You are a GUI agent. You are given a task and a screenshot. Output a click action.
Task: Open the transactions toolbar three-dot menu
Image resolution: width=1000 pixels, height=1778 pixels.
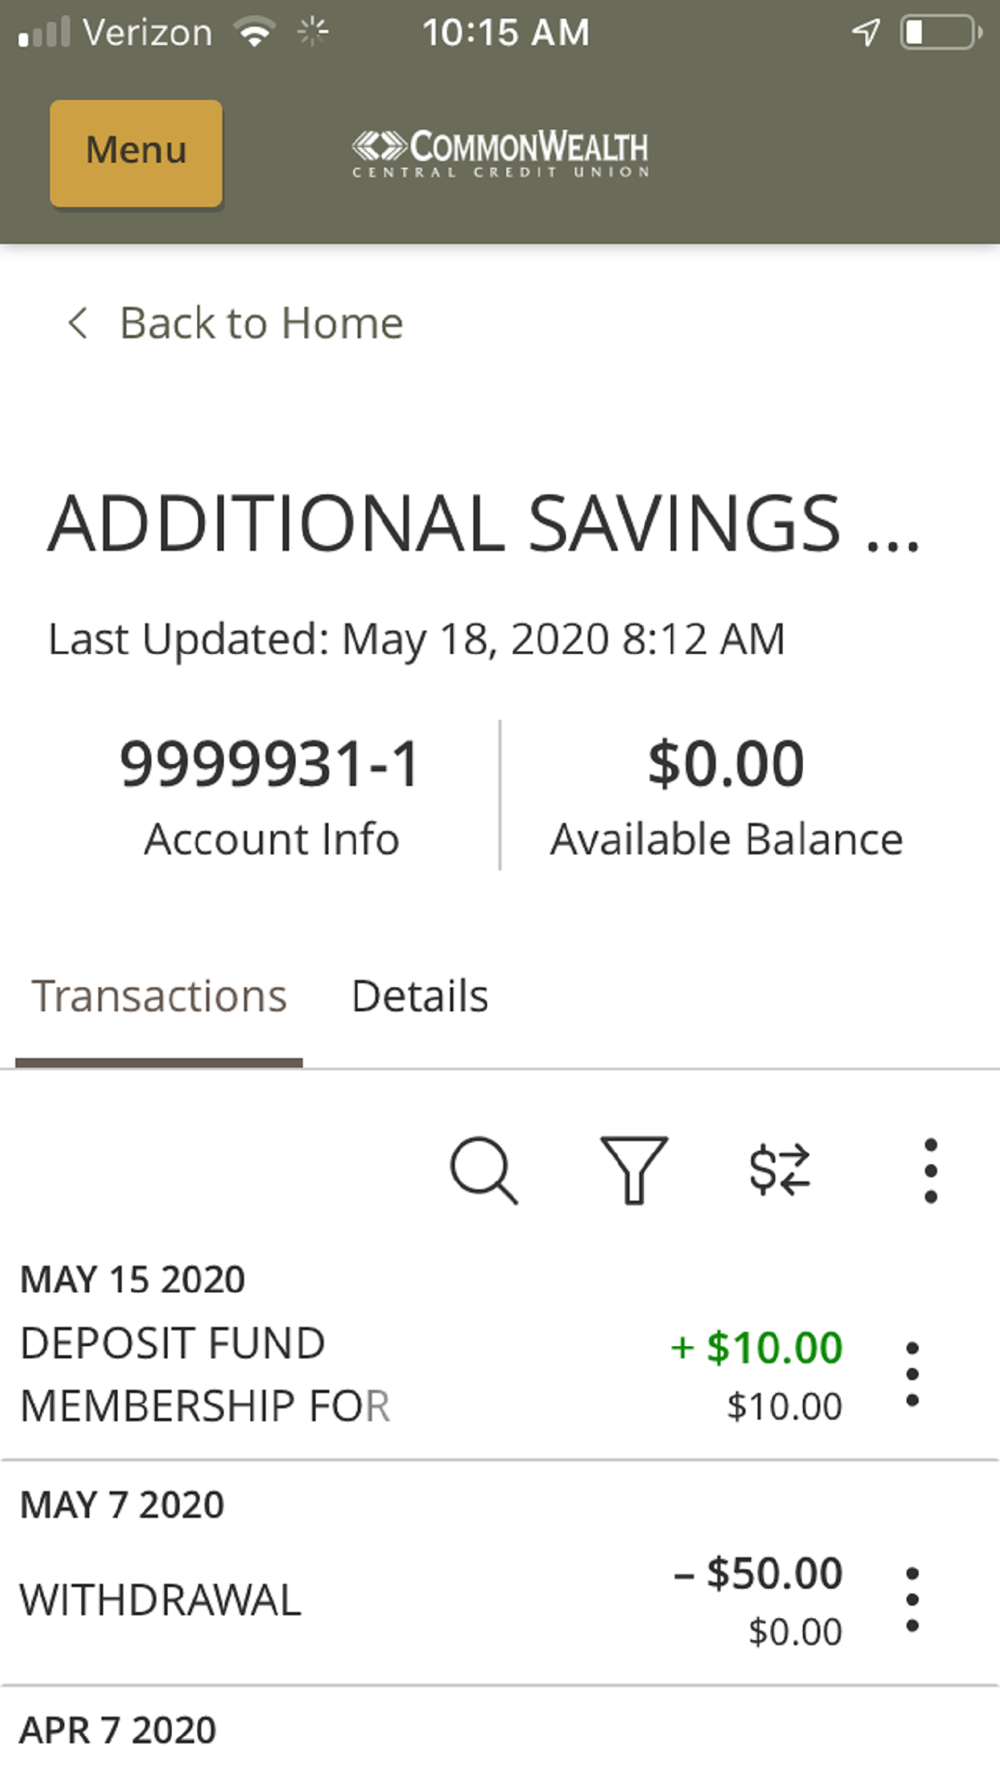(930, 1170)
